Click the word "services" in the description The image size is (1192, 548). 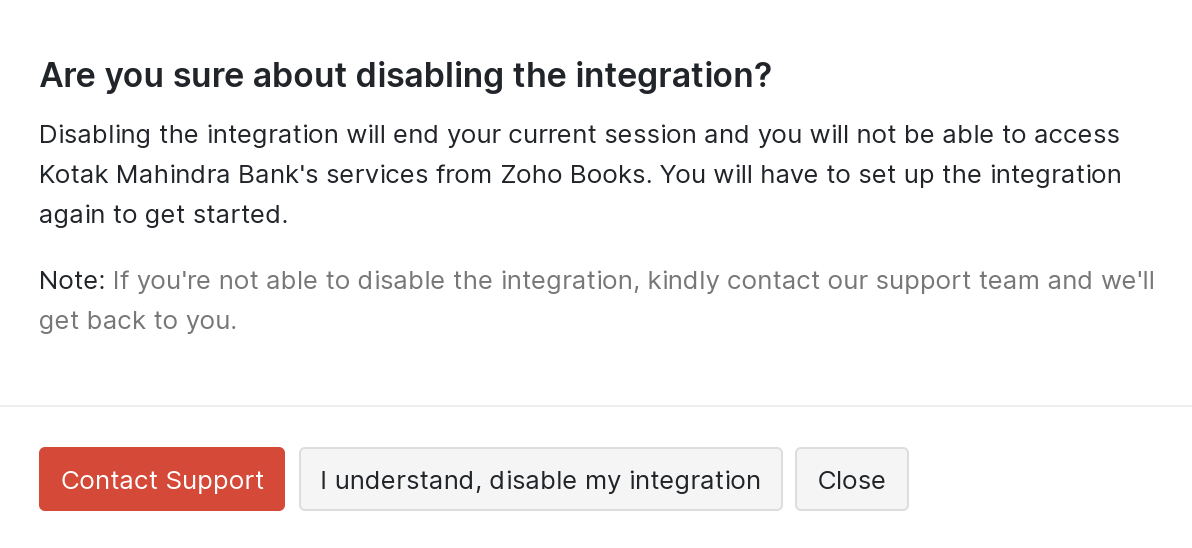(376, 175)
